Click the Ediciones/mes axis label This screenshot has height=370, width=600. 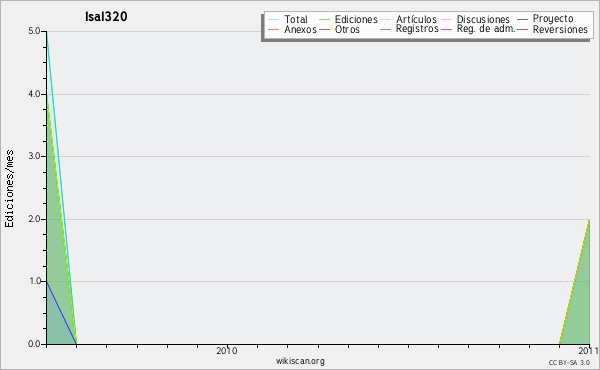pyautogui.click(x=9, y=189)
